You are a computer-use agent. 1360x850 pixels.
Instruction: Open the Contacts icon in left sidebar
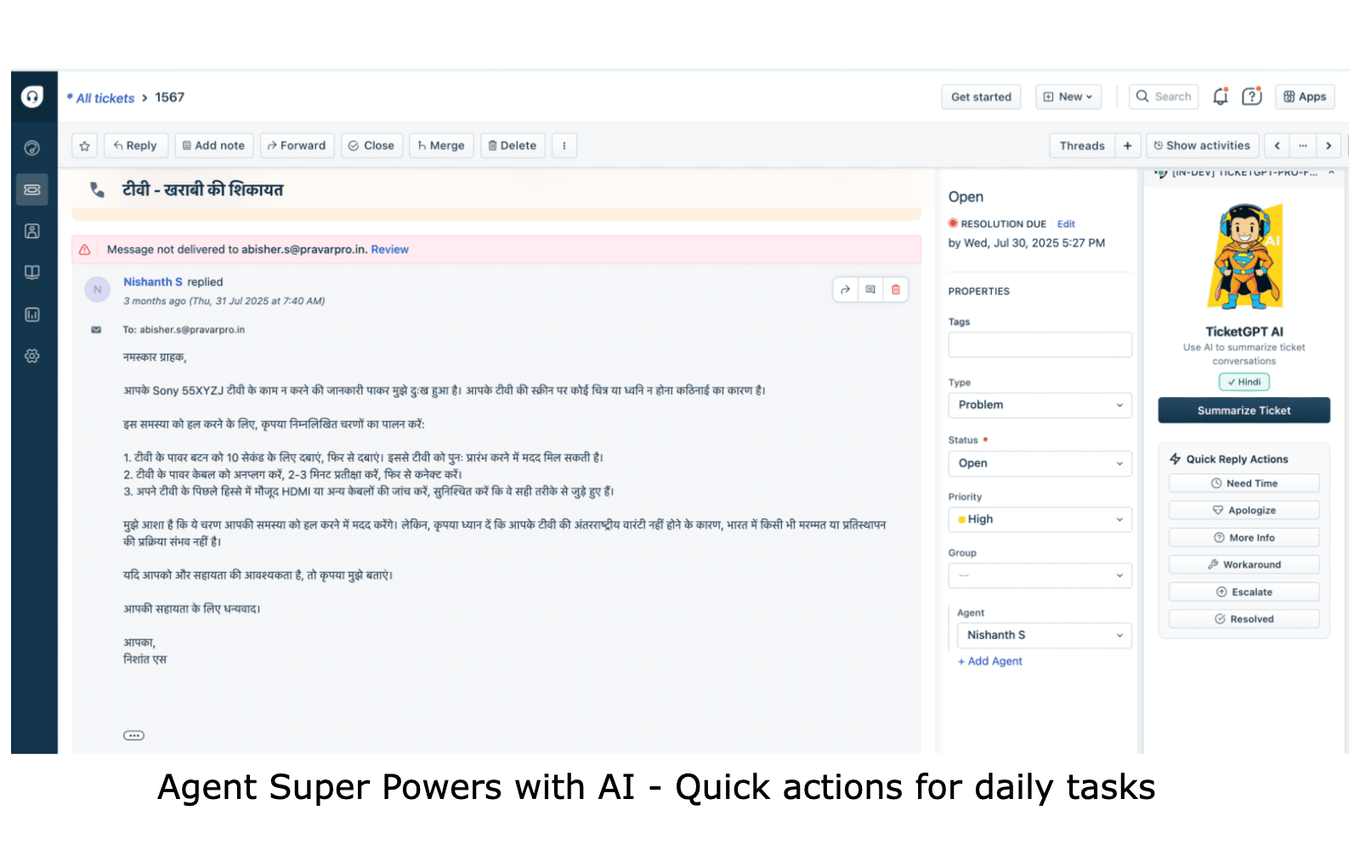point(32,231)
